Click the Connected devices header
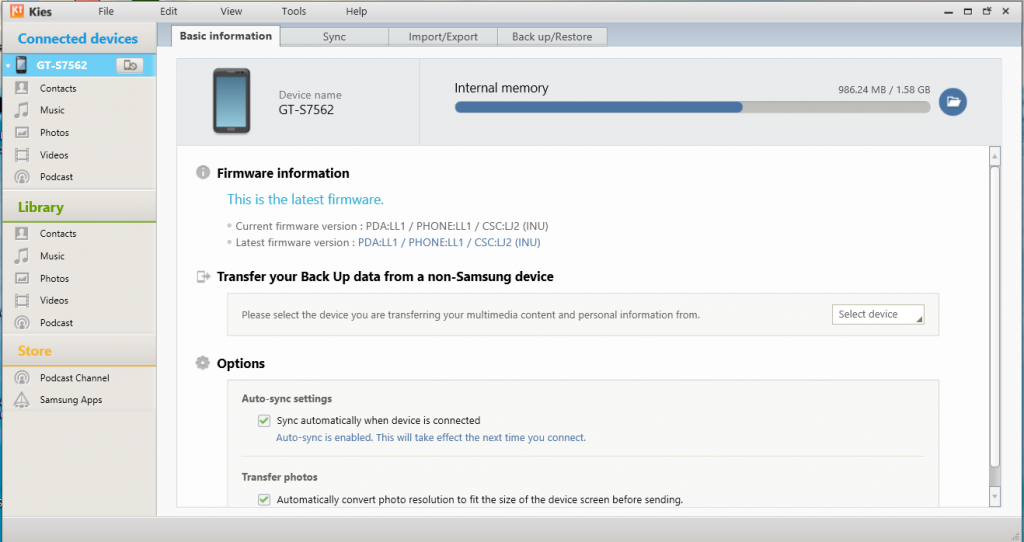Viewport: 1024px width, 542px height. click(x=78, y=39)
